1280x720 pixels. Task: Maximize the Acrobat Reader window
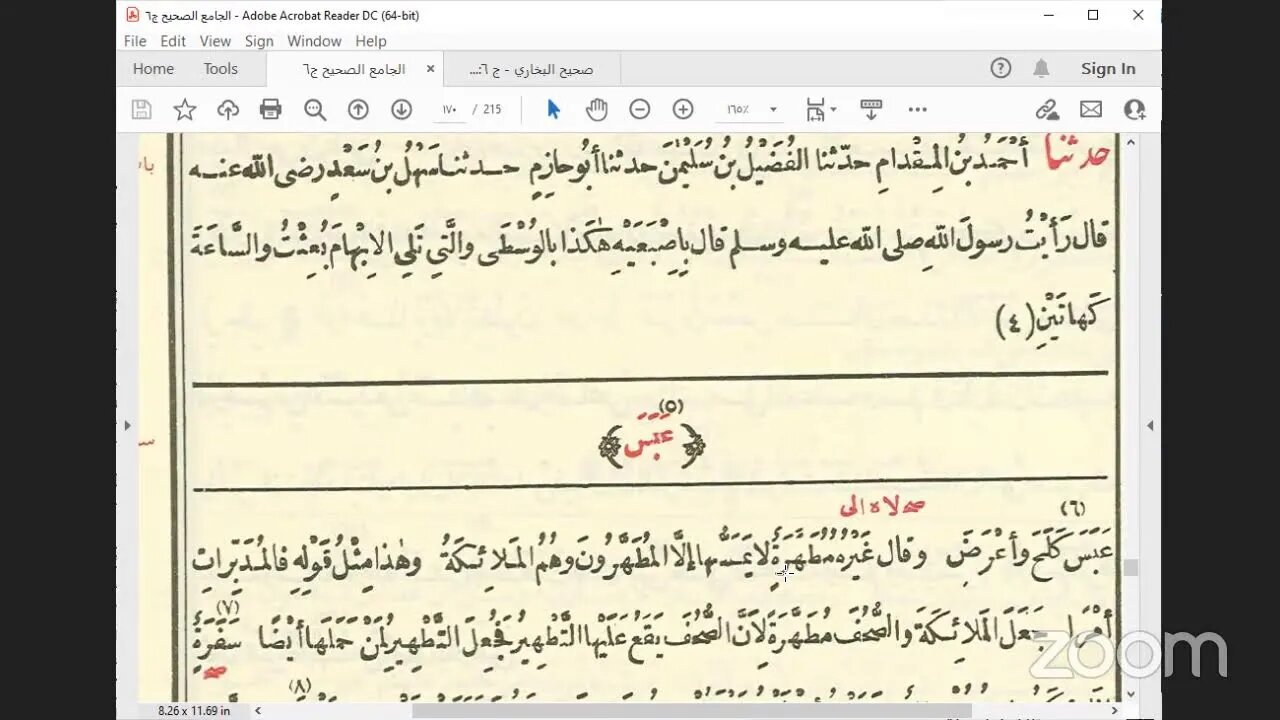pyautogui.click(x=1093, y=15)
